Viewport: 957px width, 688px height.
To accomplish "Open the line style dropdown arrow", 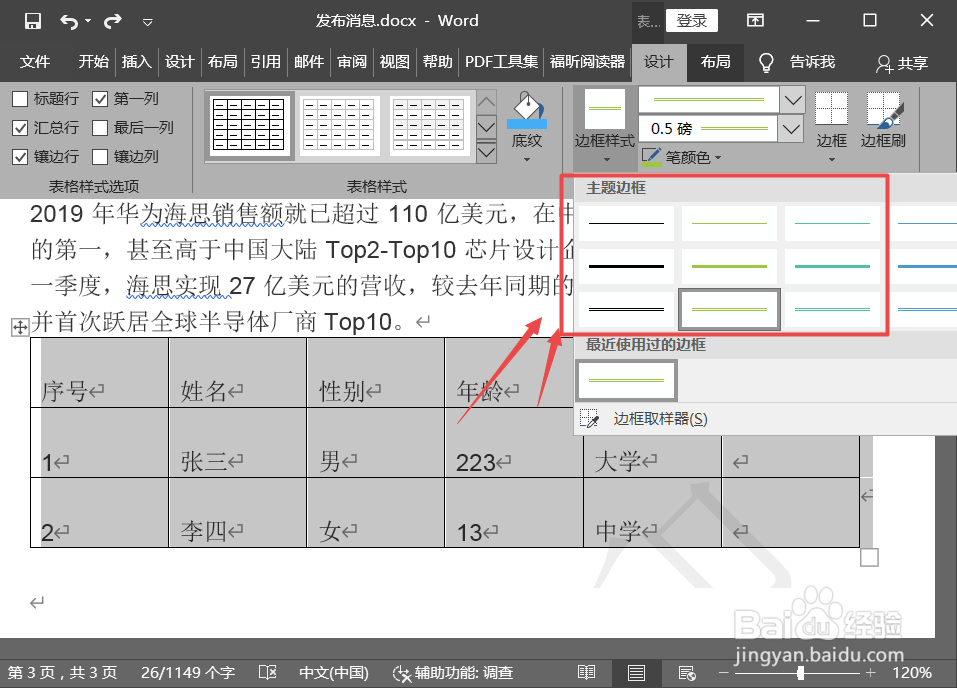I will (793, 100).
